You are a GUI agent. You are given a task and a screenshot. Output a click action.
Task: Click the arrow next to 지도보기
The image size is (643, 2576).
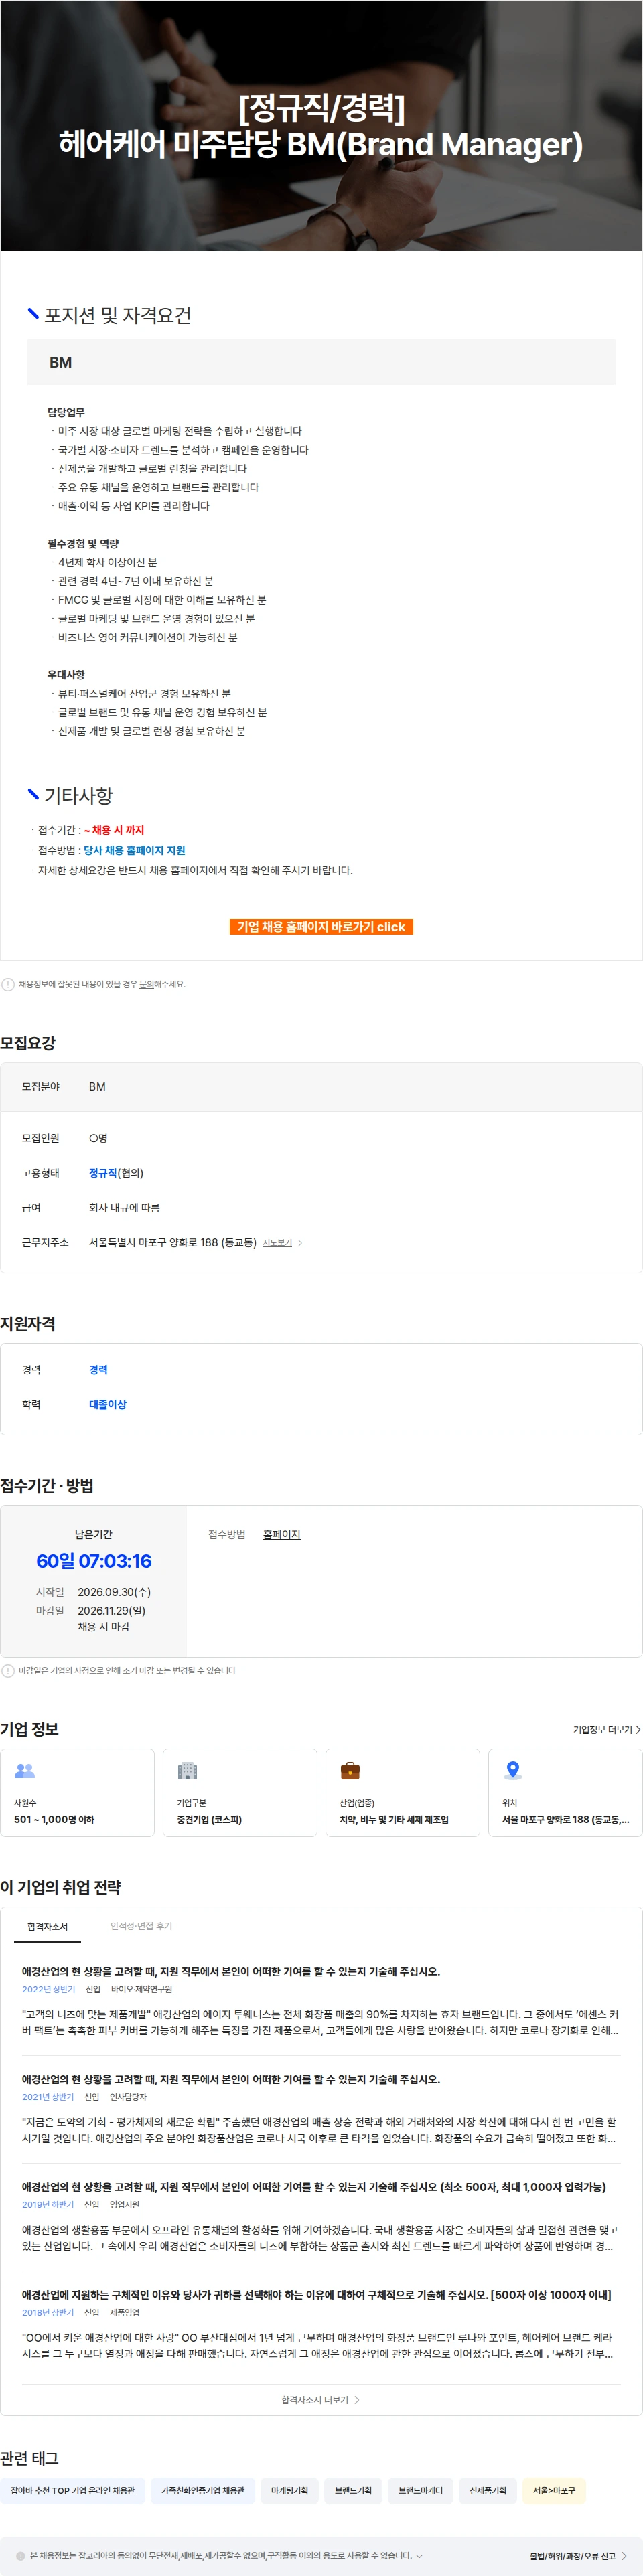[x=300, y=1243]
